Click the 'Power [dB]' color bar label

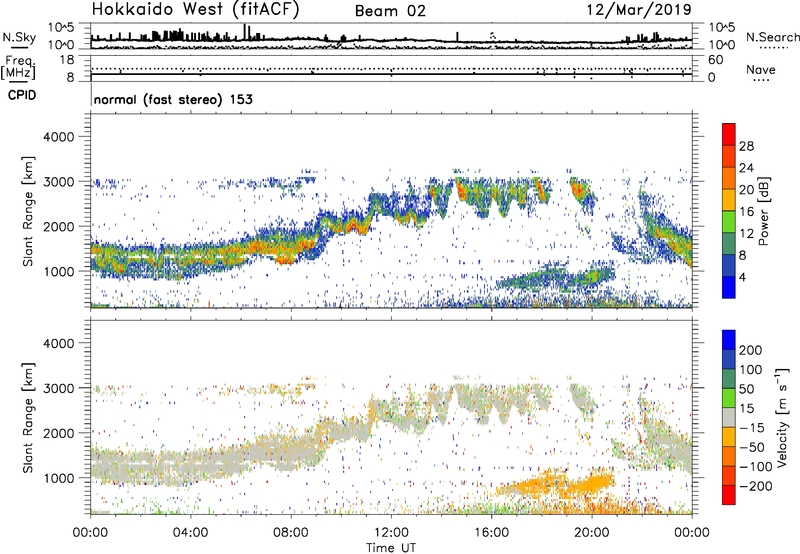[764, 211]
